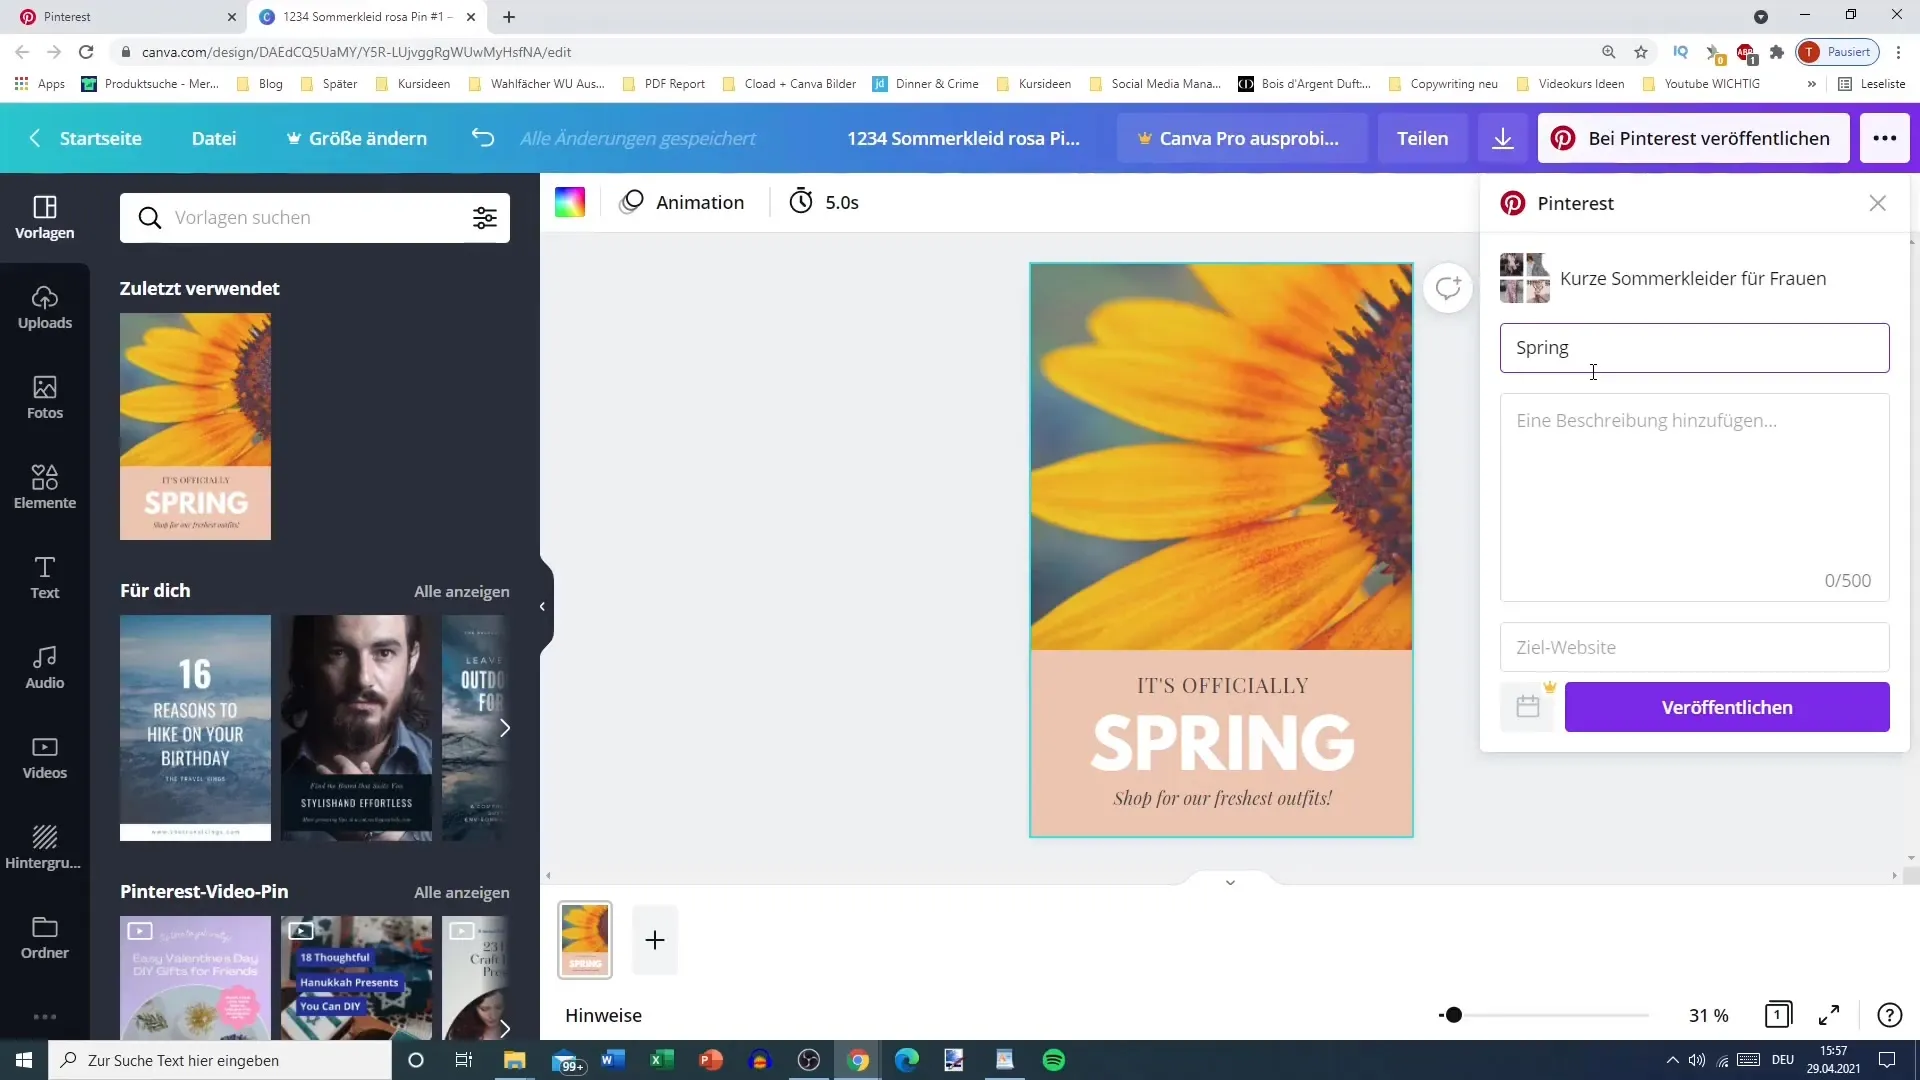Select the Pinterest board Kurze Sommerkleider für Frauen
The height and width of the screenshot is (1080, 1920).
(x=1694, y=278)
